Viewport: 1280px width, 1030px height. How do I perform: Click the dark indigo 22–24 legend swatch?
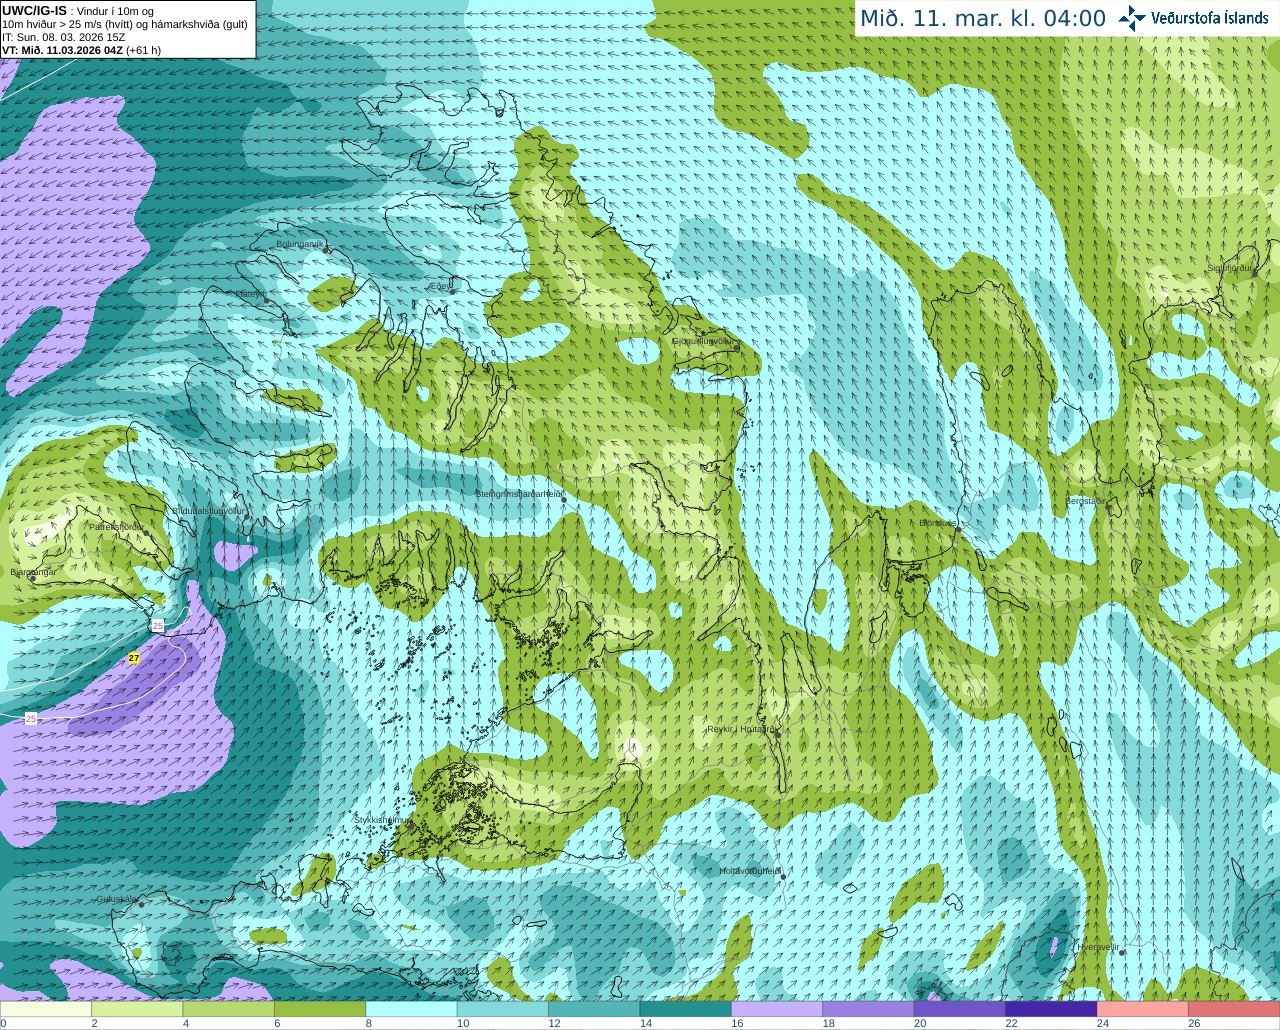coord(1052,1009)
